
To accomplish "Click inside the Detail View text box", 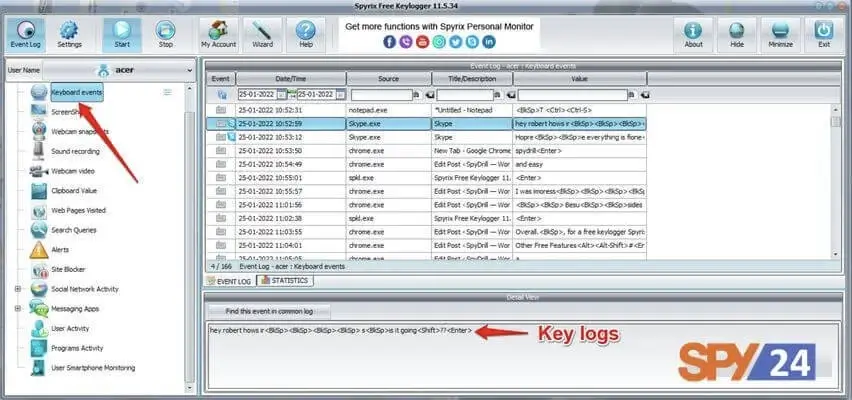I will click(x=524, y=356).
